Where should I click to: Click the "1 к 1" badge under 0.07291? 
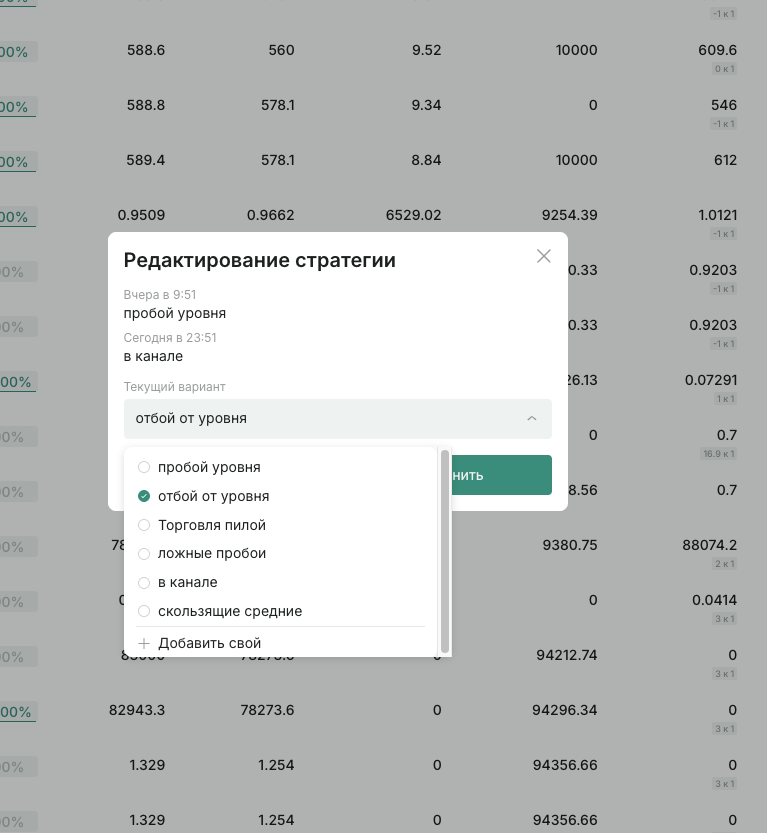tap(724, 399)
